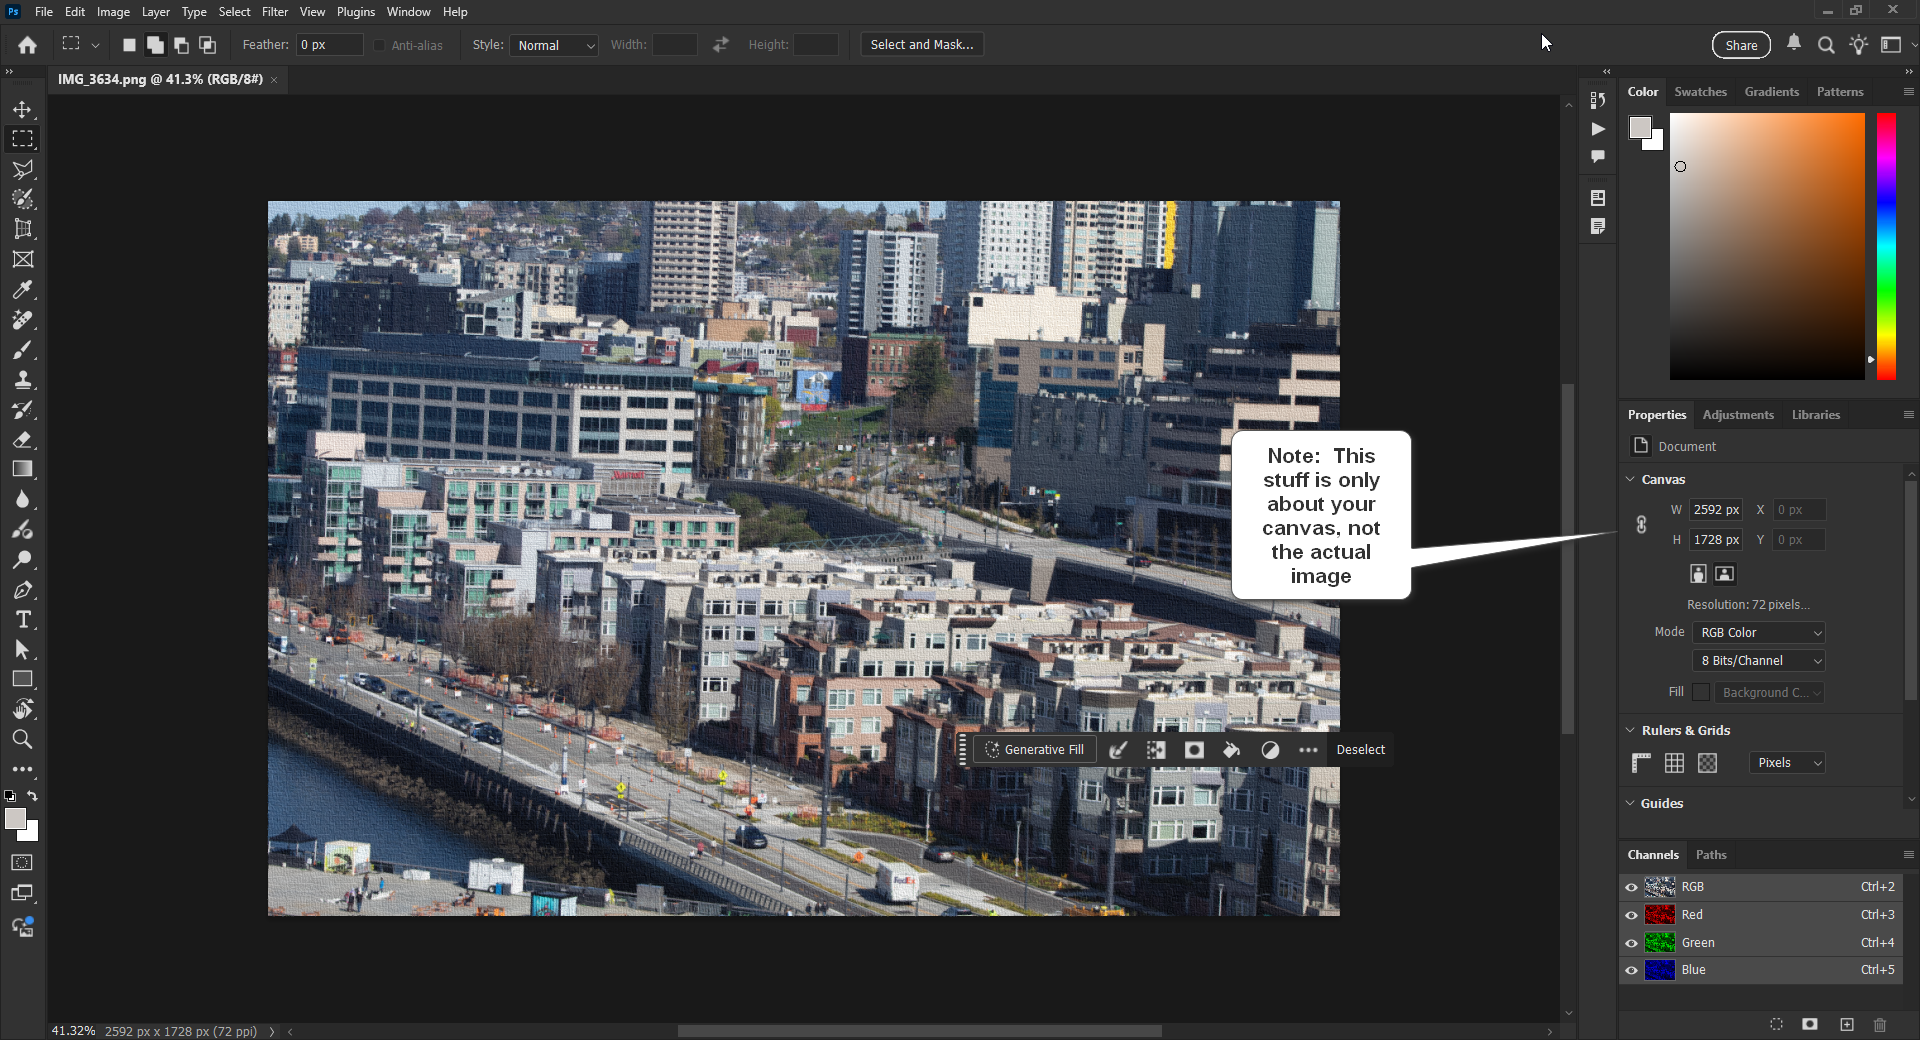Toggle visibility of the Green channel
Image resolution: width=1920 pixels, height=1040 pixels.
pyautogui.click(x=1632, y=942)
